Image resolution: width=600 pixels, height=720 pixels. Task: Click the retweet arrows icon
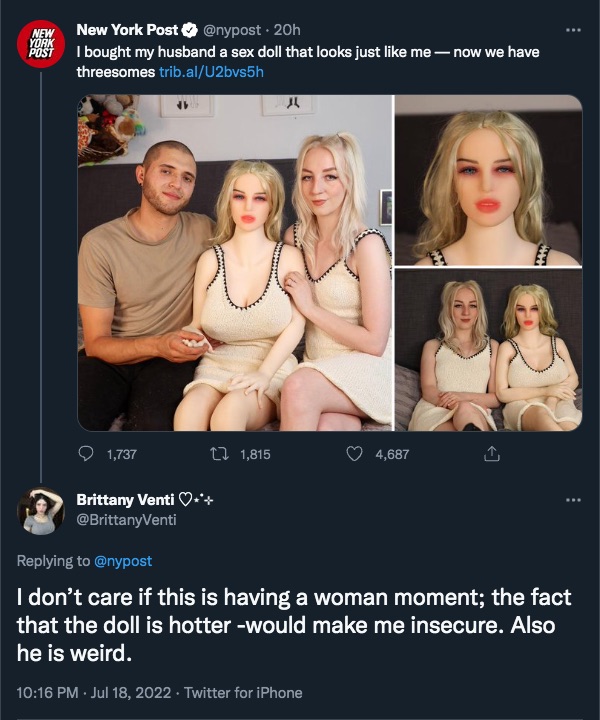[x=219, y=454]
